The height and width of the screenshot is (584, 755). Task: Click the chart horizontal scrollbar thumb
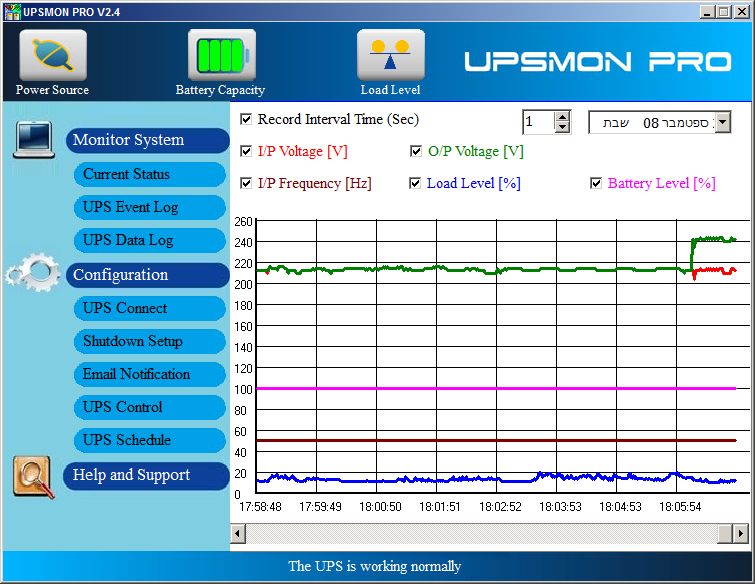pyautogui.click(x=725, y=533)
